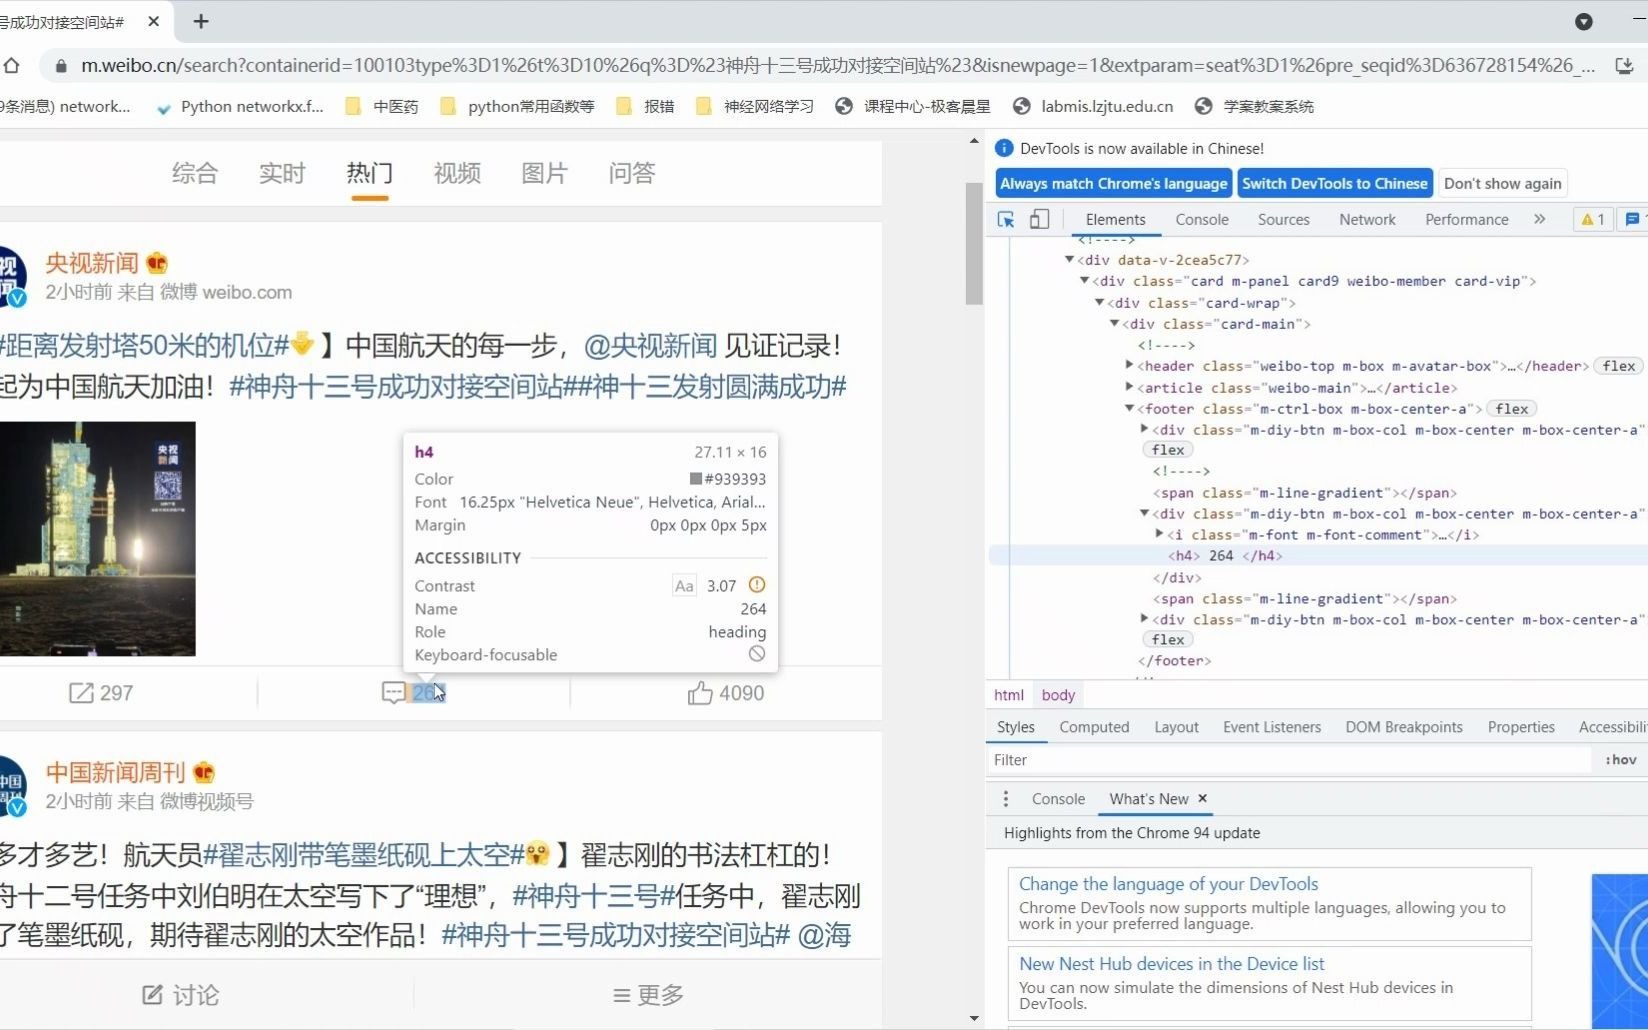
Task: Switch to the Sources tab in DevTools
Action: pyautogui.click(x=1283, y=219)
